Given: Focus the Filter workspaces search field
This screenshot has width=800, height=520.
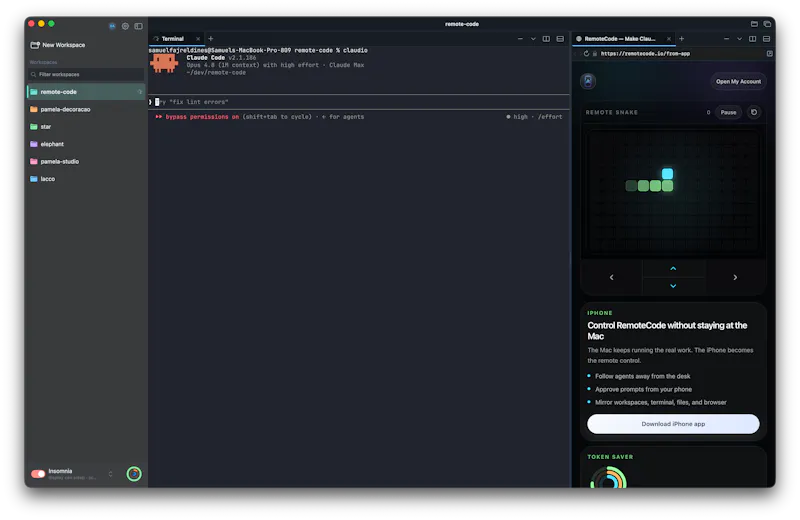Looking at the screenshot, I should click(86, 75).
